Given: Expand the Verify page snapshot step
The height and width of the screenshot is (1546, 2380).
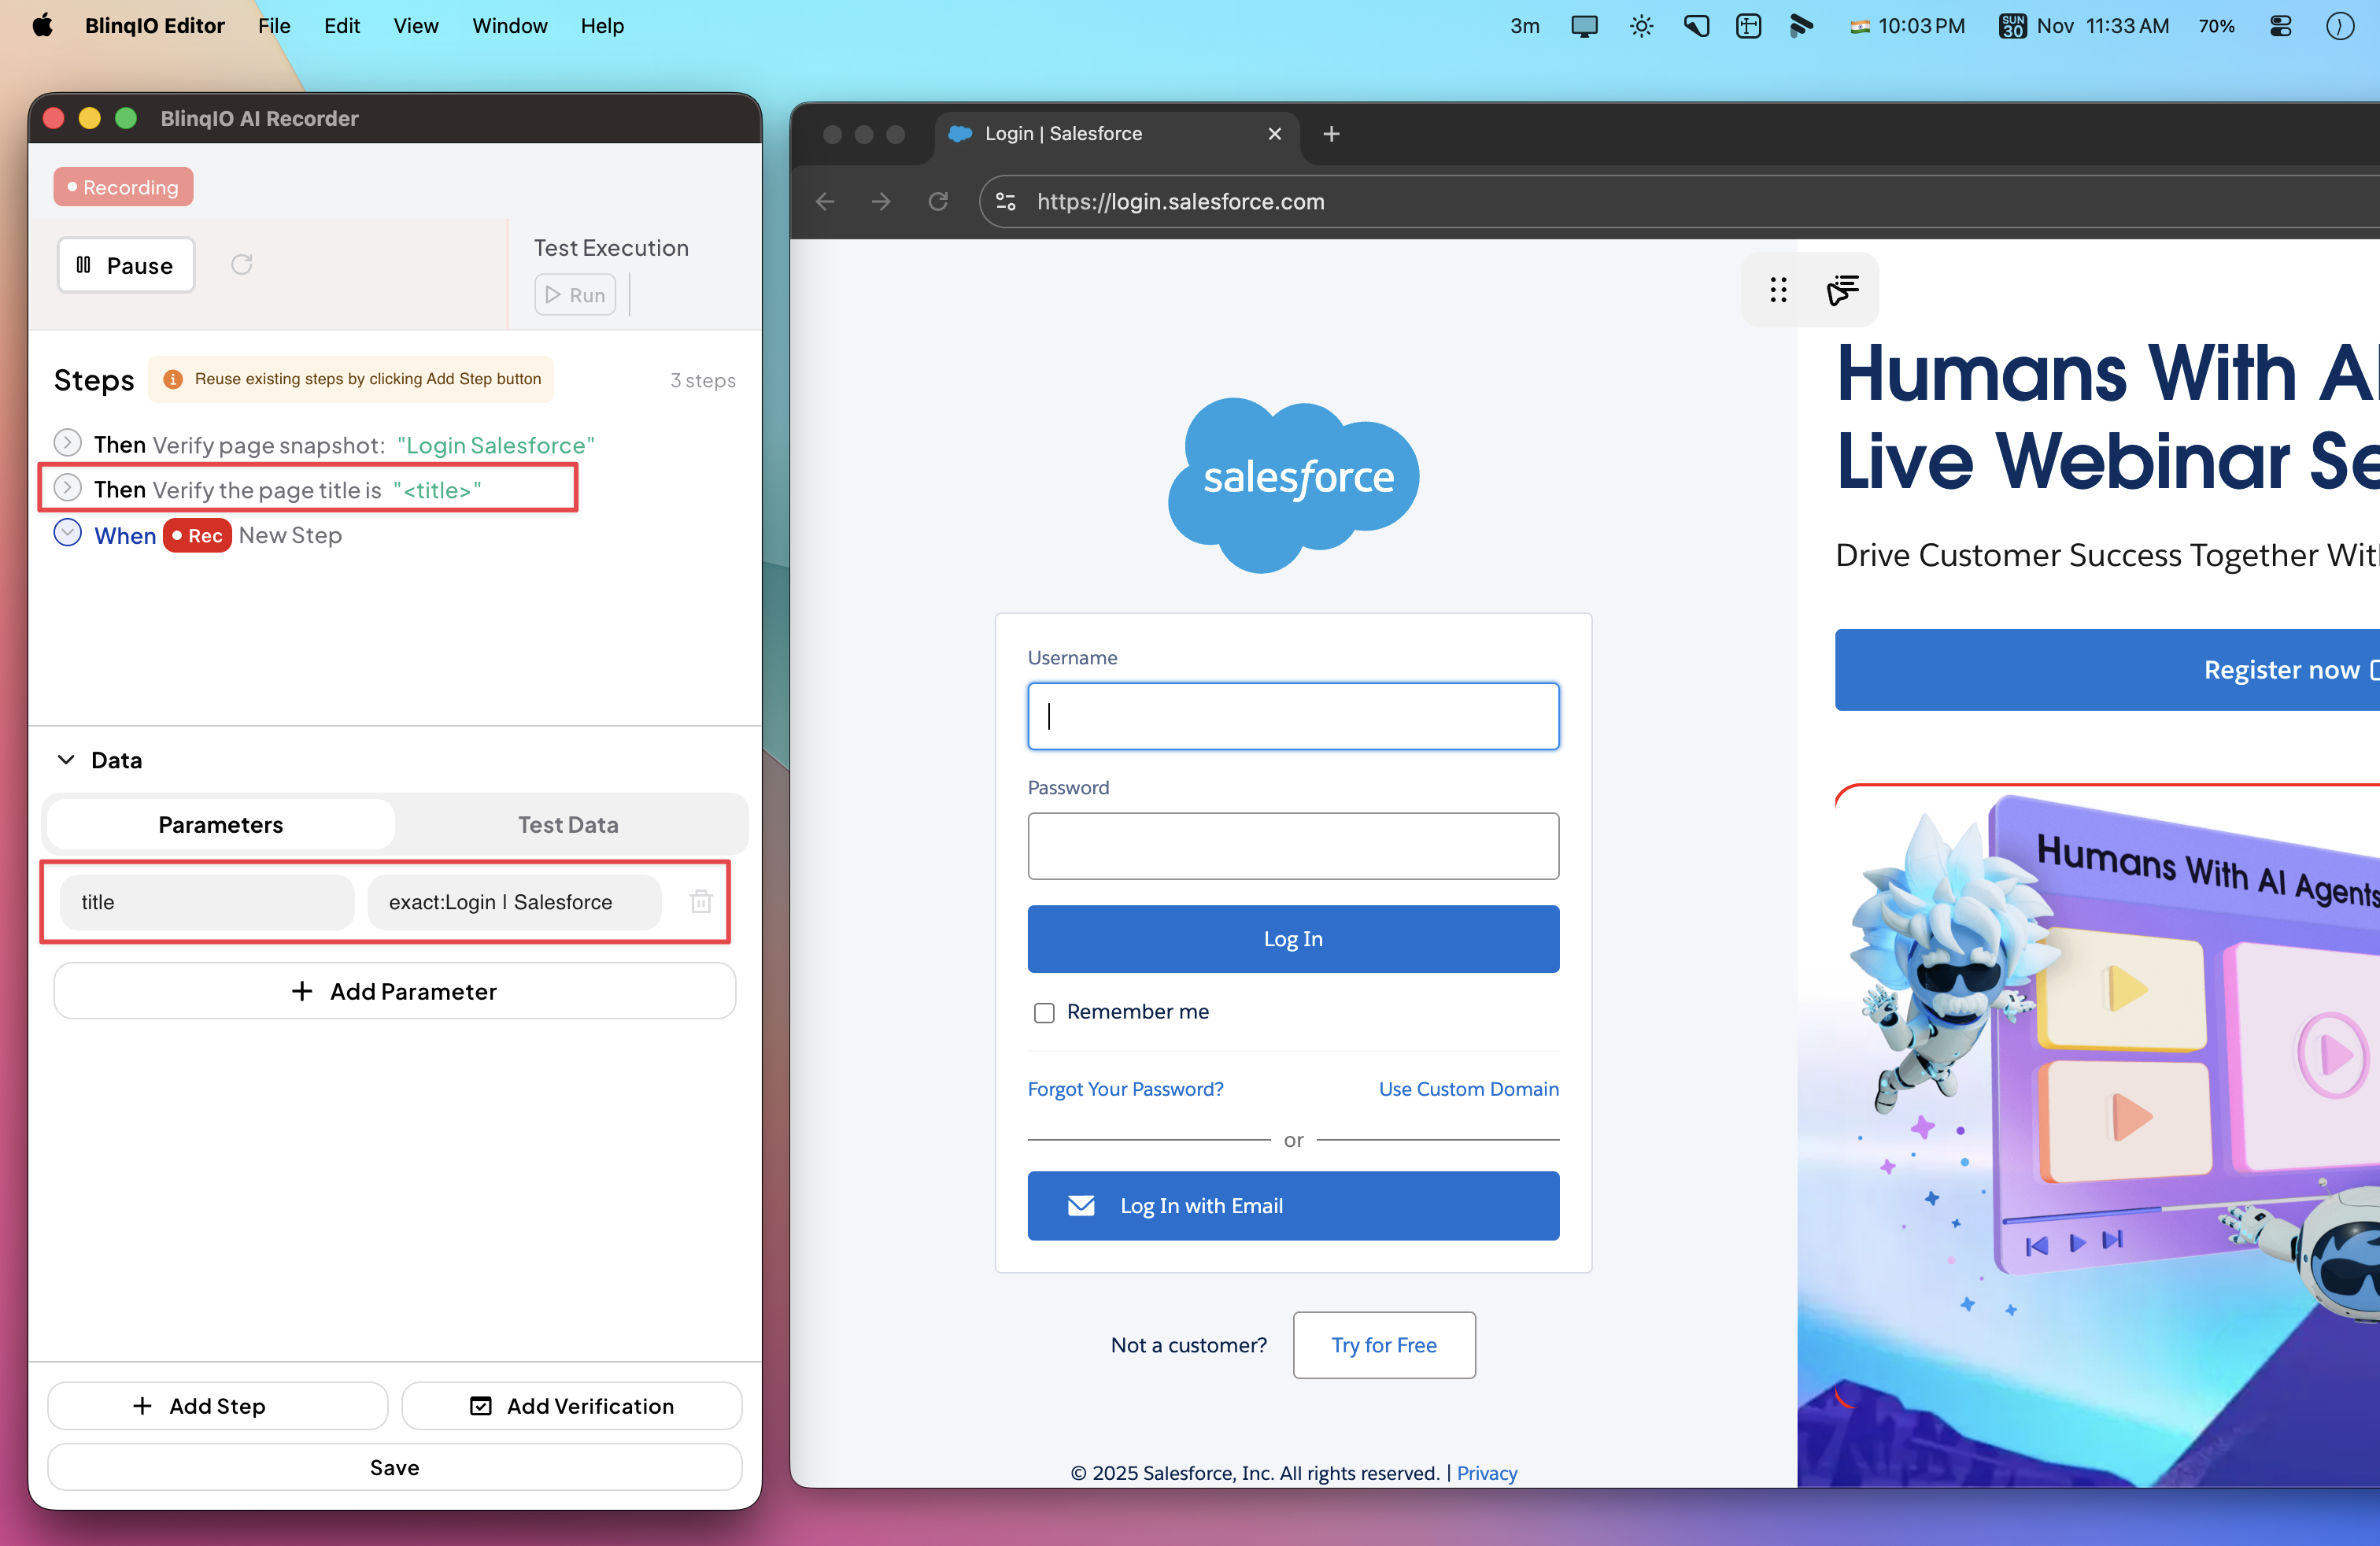Looking at the screenshot, I should coord(67,443).
